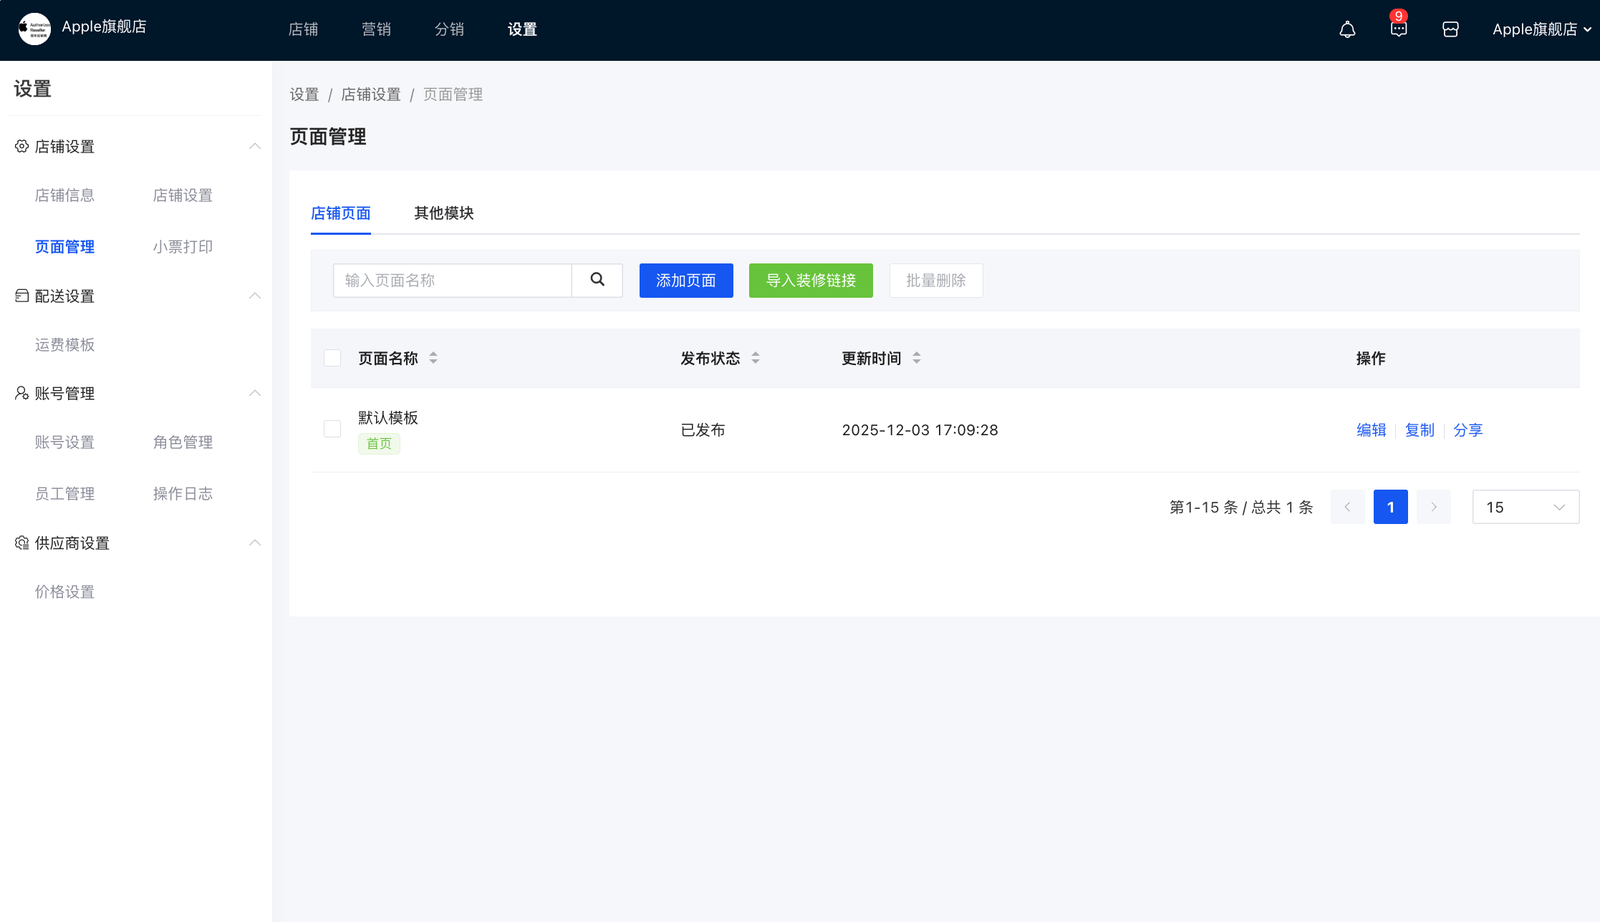Open the page size dropdown showing 15
Viewport: 1600px width, 922px height.
pos(1525,507)
